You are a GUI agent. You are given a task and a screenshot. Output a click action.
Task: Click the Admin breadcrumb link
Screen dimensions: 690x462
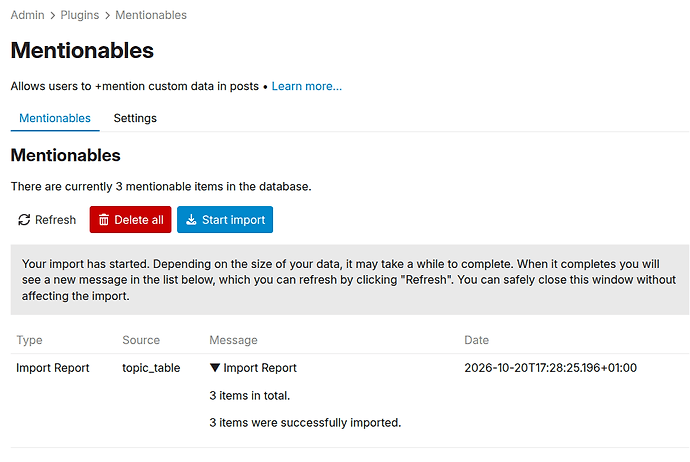pos(27,15)
